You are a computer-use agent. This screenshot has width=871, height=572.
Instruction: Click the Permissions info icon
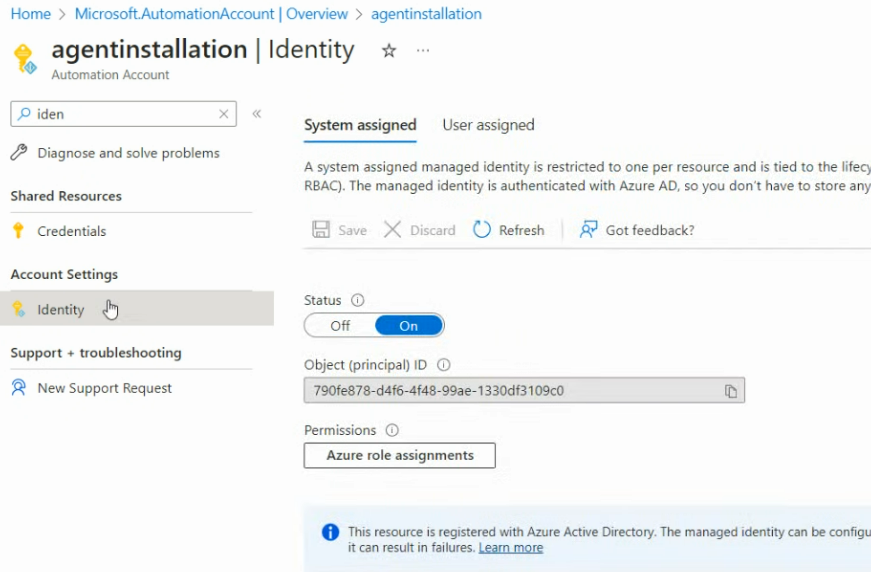392,430
